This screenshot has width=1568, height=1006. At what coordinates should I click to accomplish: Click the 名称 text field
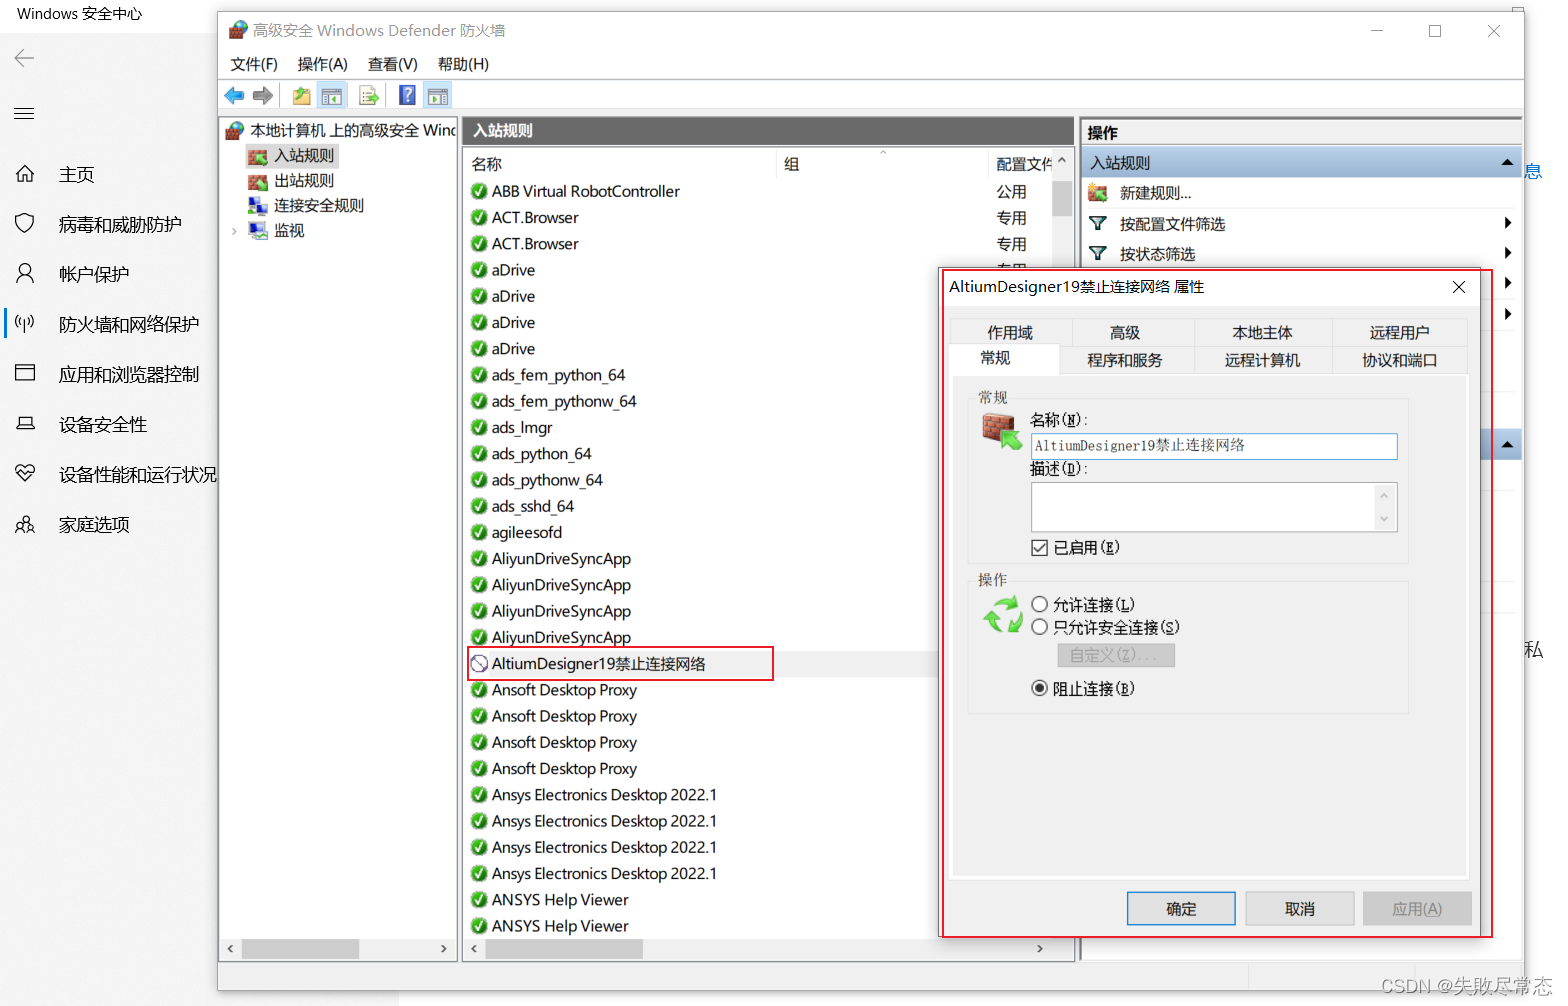[1214, 446]
